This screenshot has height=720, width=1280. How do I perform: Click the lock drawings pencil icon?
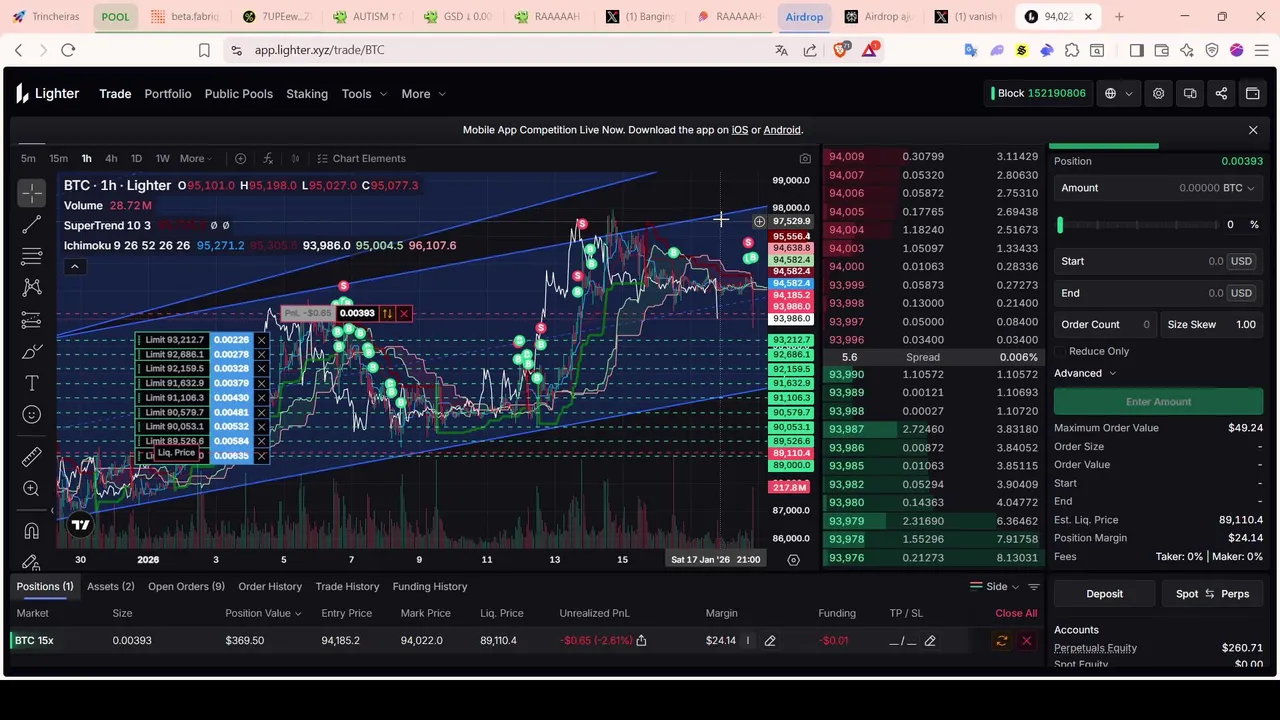point(31,562)
